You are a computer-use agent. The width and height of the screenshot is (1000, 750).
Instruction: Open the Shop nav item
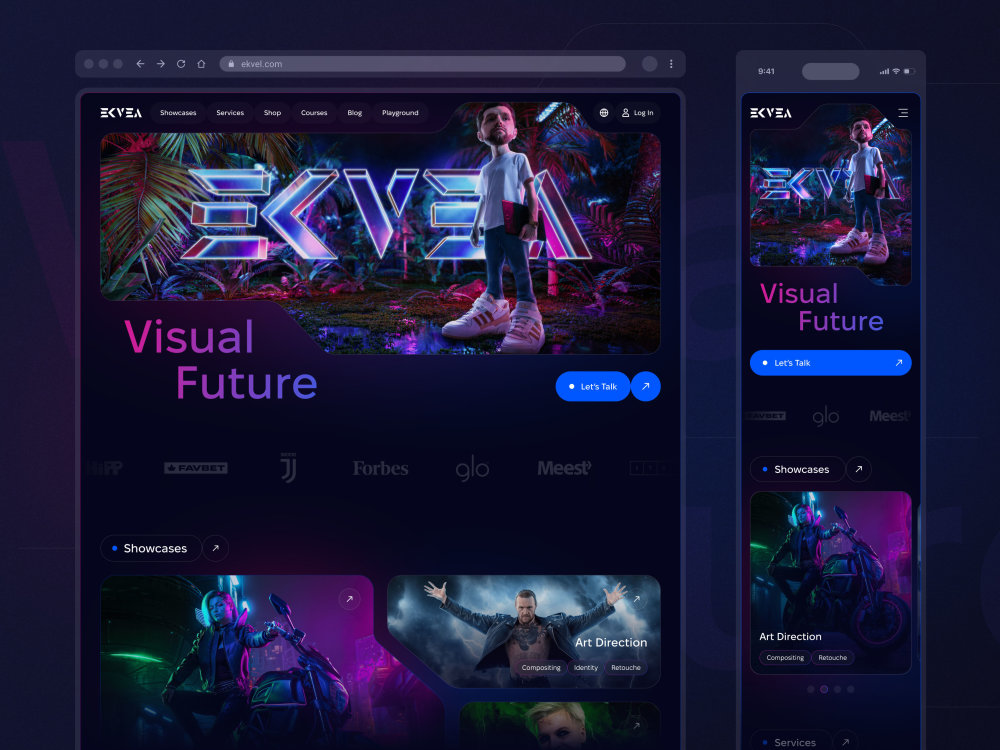click(x=272, y=113)
